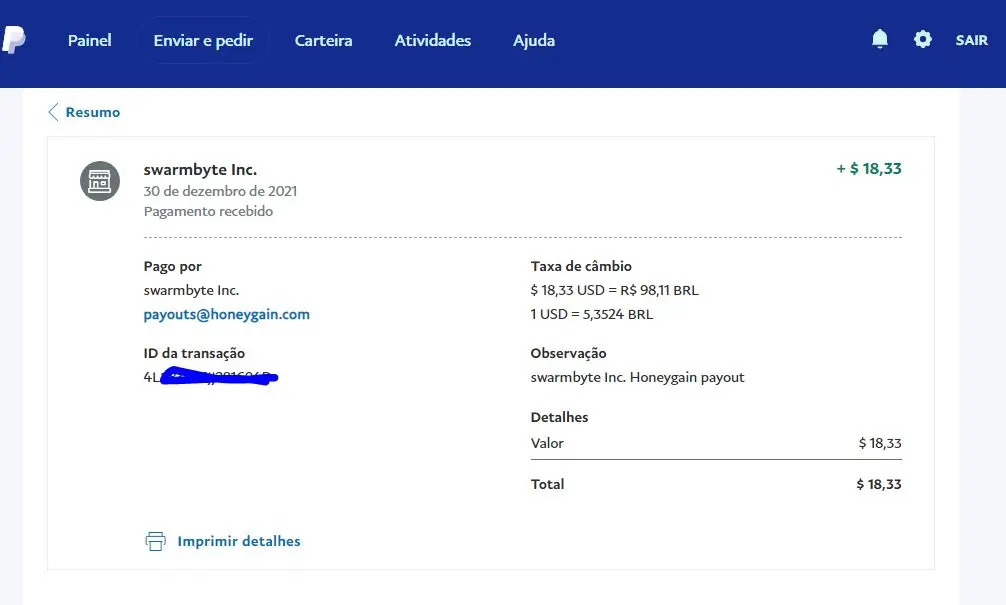The image size is (1006, 605).
Task: Click the PayPal logo
Action: click(x=13, y=40)
